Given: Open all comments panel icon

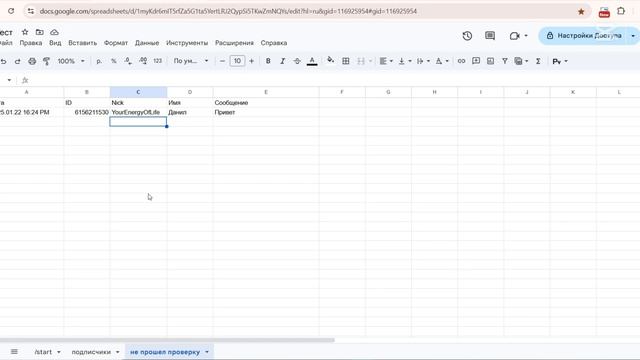Looking at the screenshot, I should 490,36.
